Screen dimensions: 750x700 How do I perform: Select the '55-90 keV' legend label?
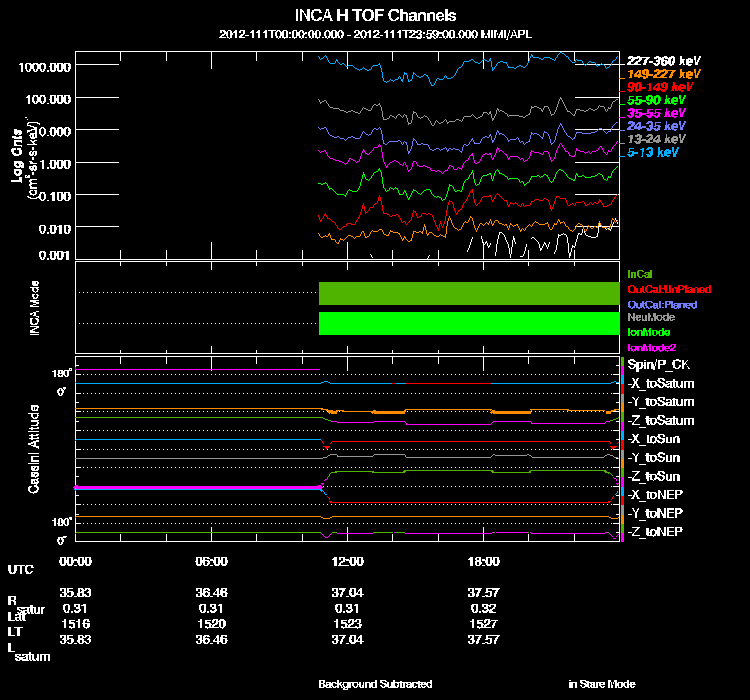(656, 100)
